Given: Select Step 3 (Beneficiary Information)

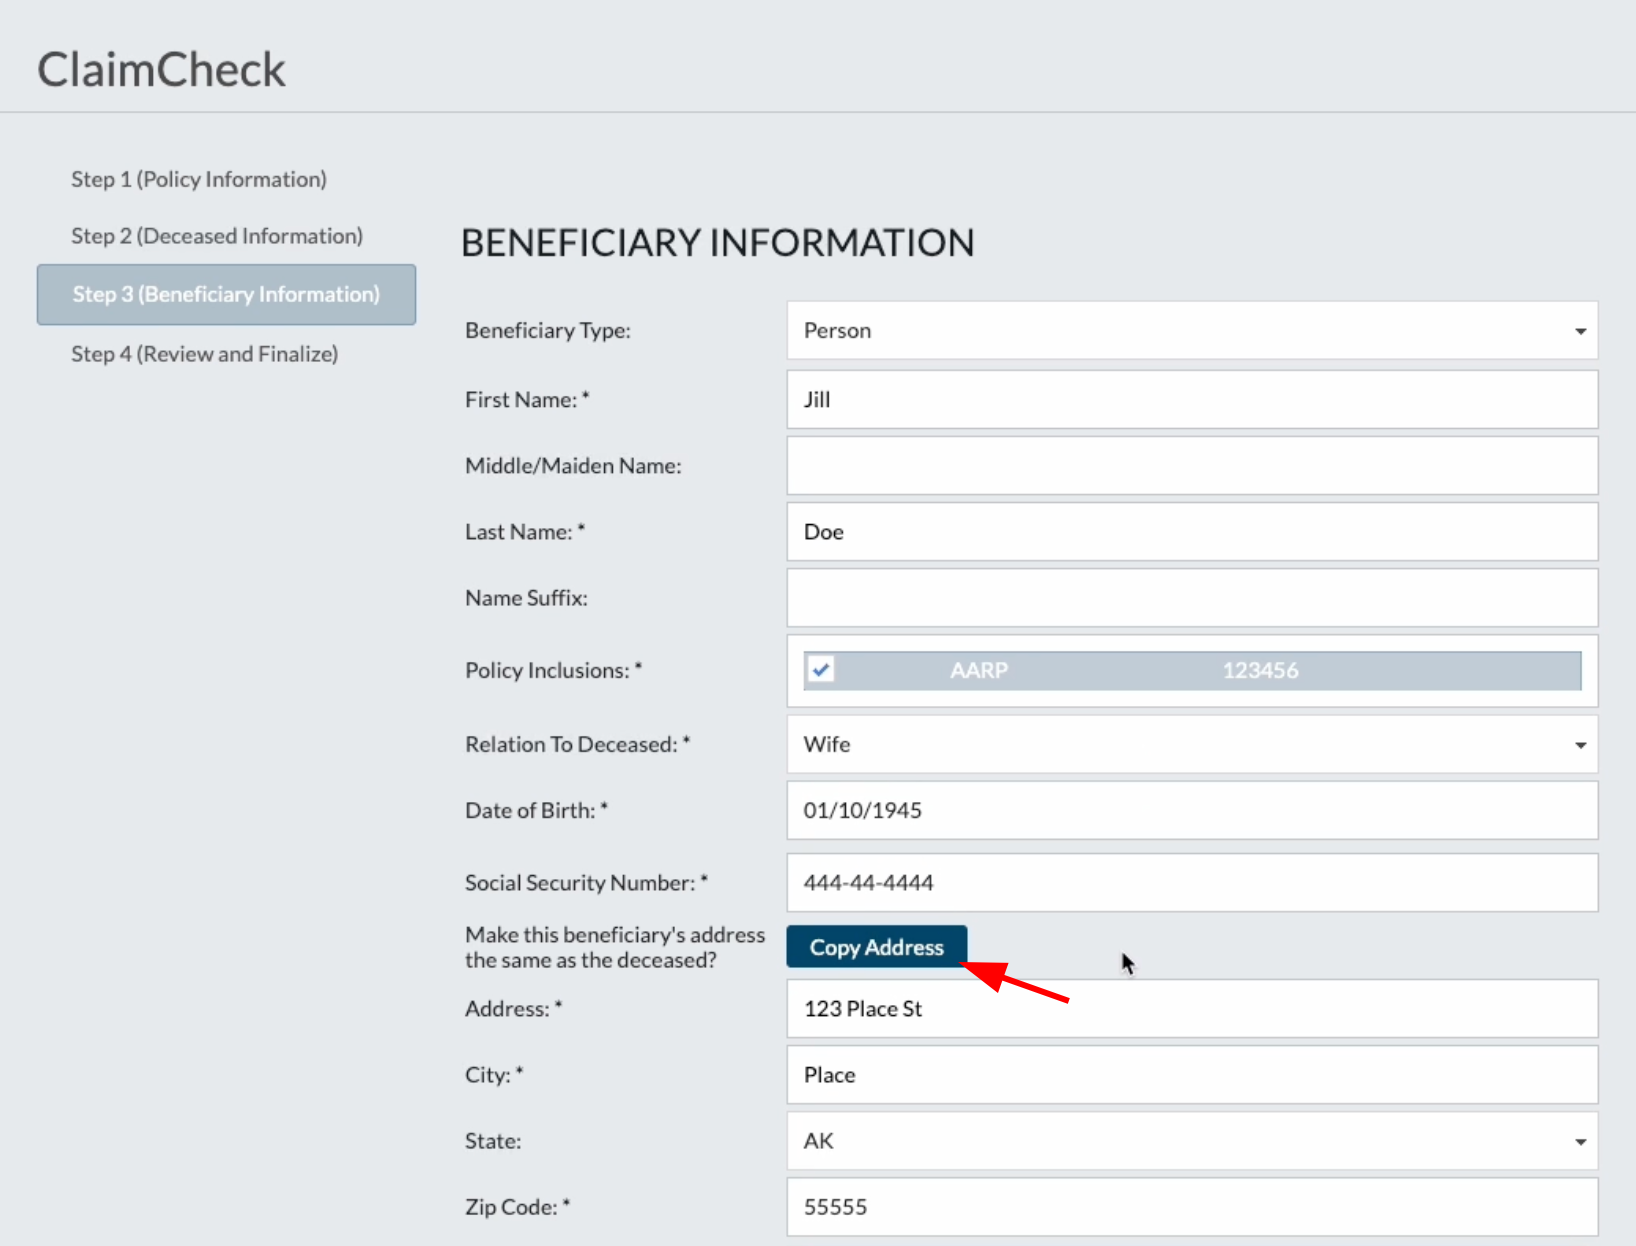Looking at the screenshot, I should coord(226,294).
